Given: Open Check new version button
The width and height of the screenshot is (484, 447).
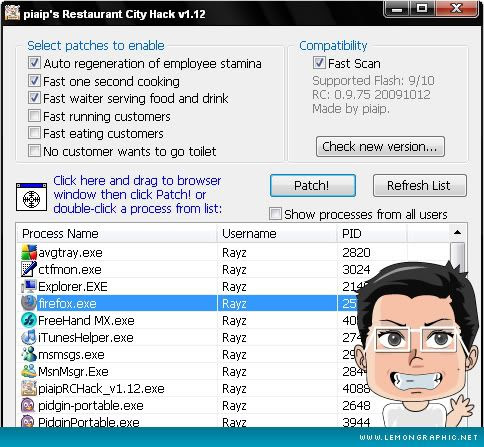Looking at the screenshot, I should (x=380, y=146).
